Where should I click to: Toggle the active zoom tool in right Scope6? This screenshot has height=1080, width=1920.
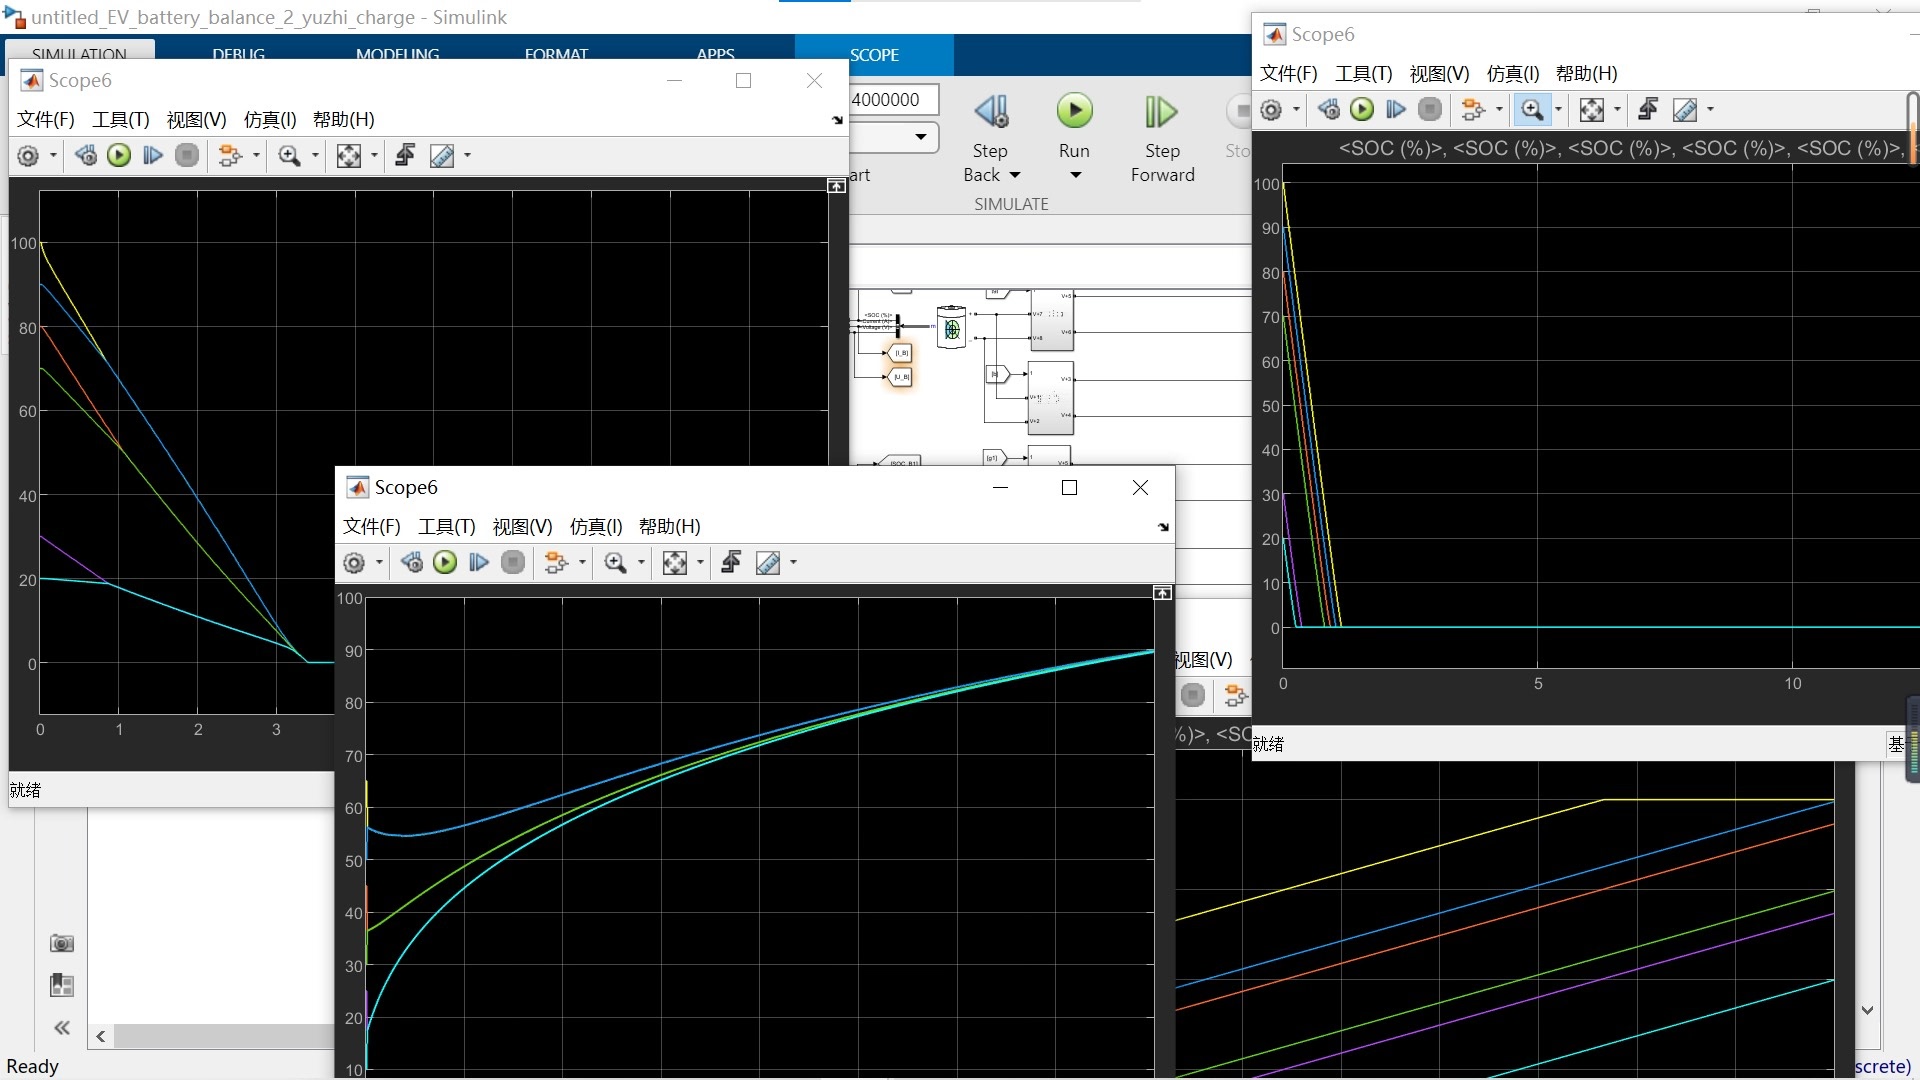(x=1531, y=110)
